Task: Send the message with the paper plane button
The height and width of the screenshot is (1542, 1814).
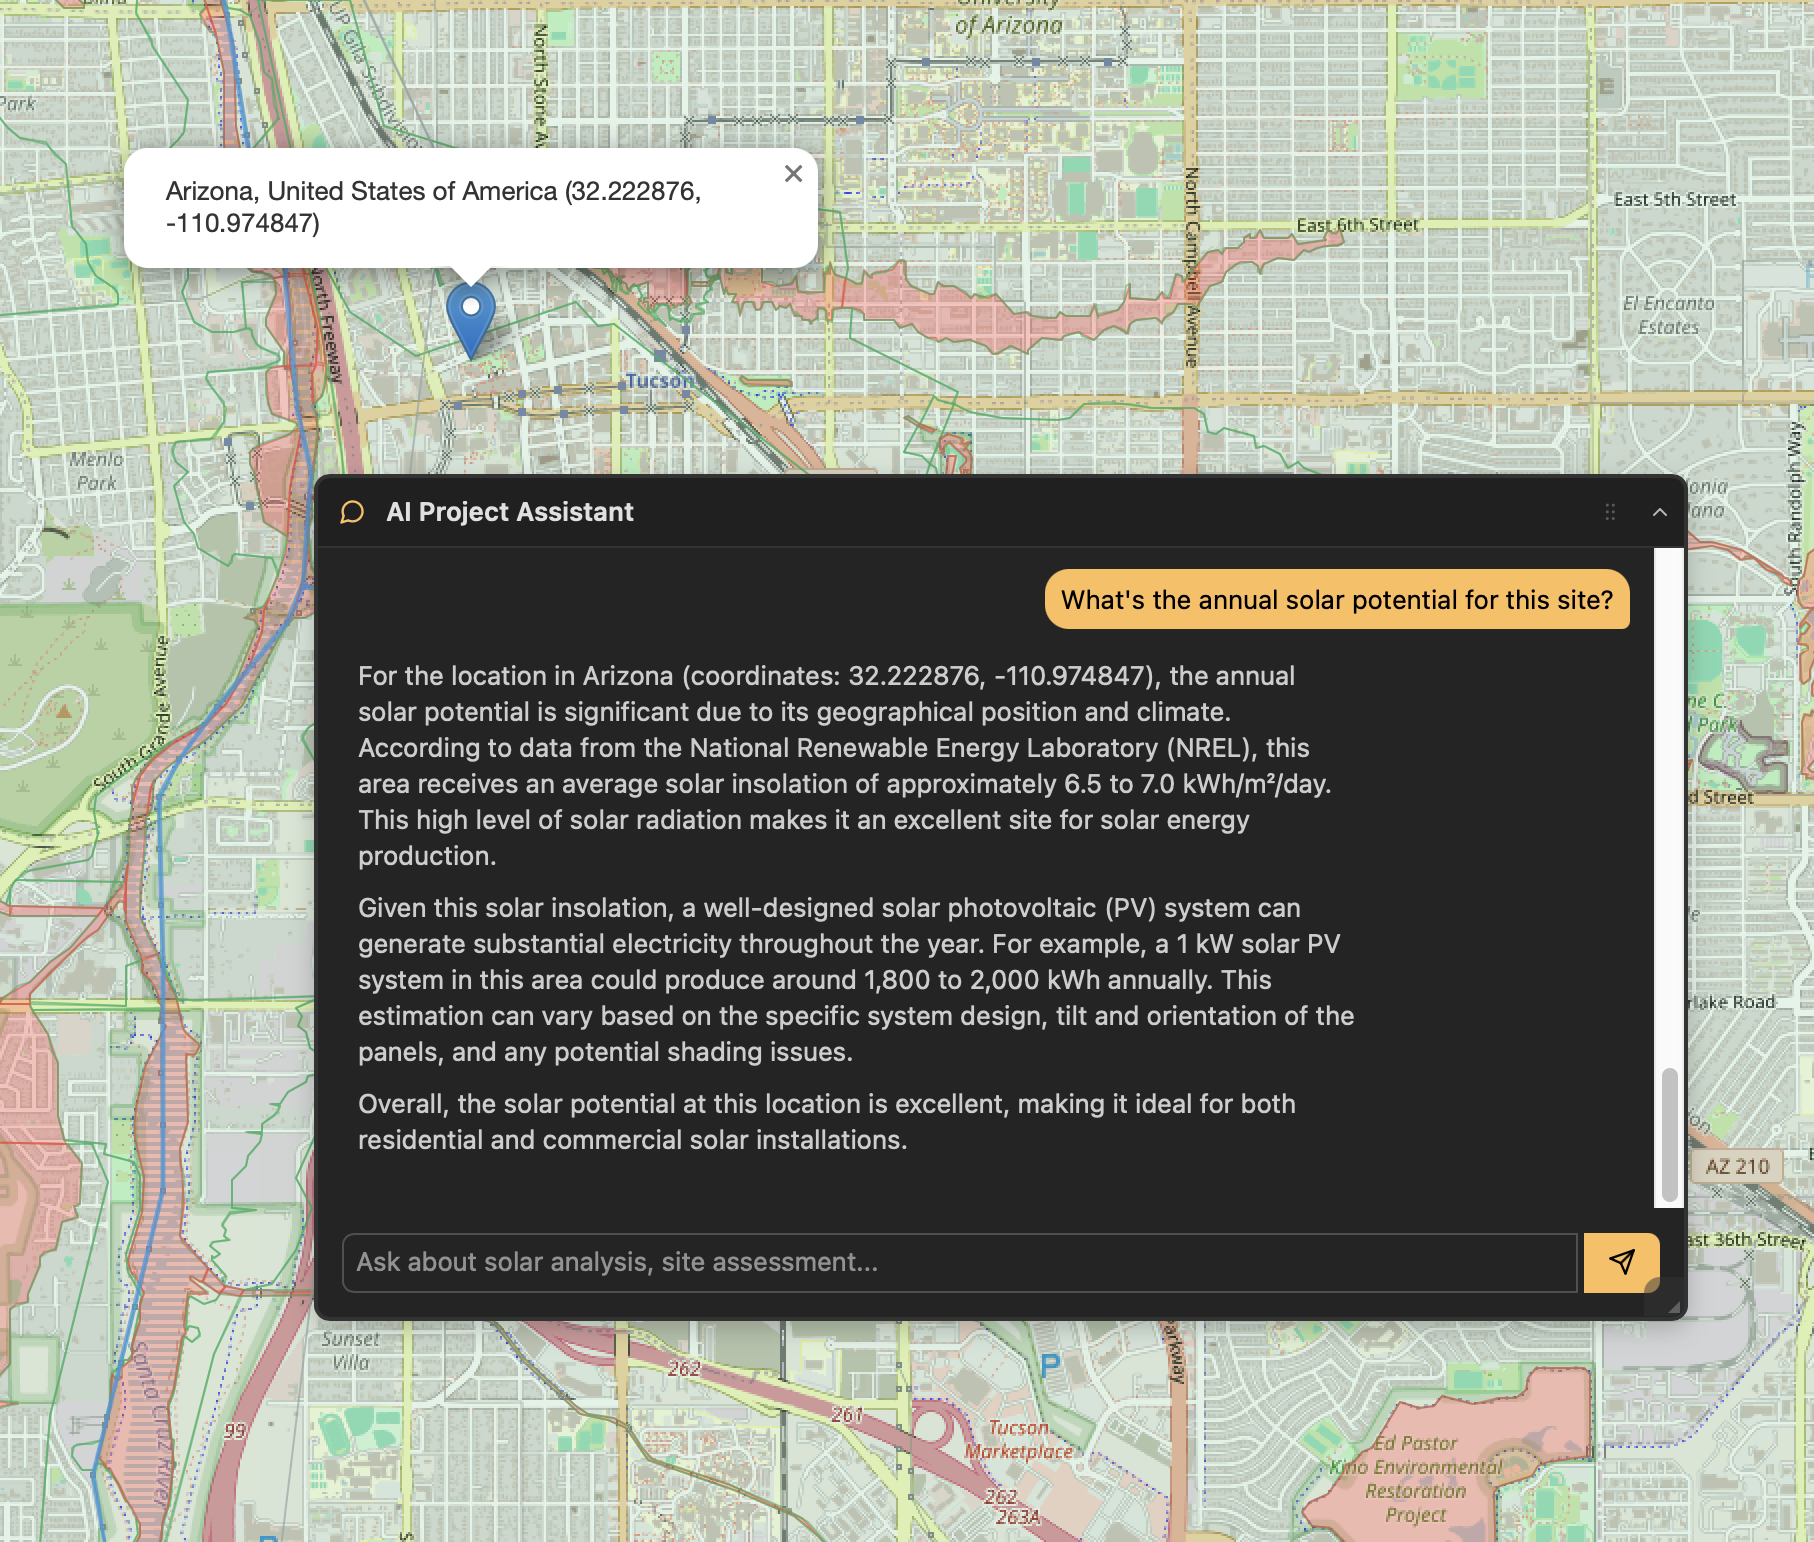Action: [x=1620, y=1262]
